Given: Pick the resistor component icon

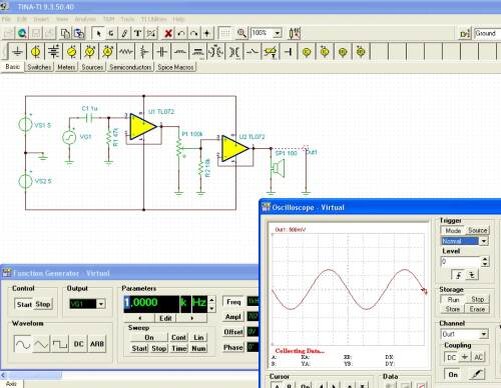Looking at the screenshot, I should [x=126, y=52].
